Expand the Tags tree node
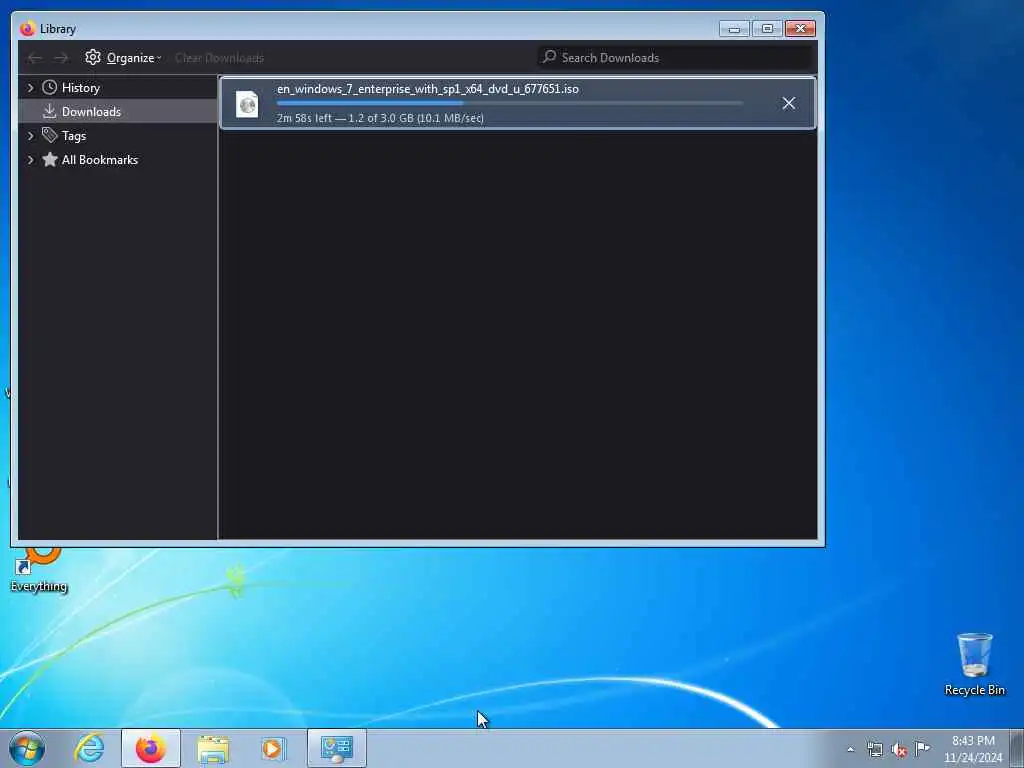This screenshot has height=768, width=1024. [30, 136]
